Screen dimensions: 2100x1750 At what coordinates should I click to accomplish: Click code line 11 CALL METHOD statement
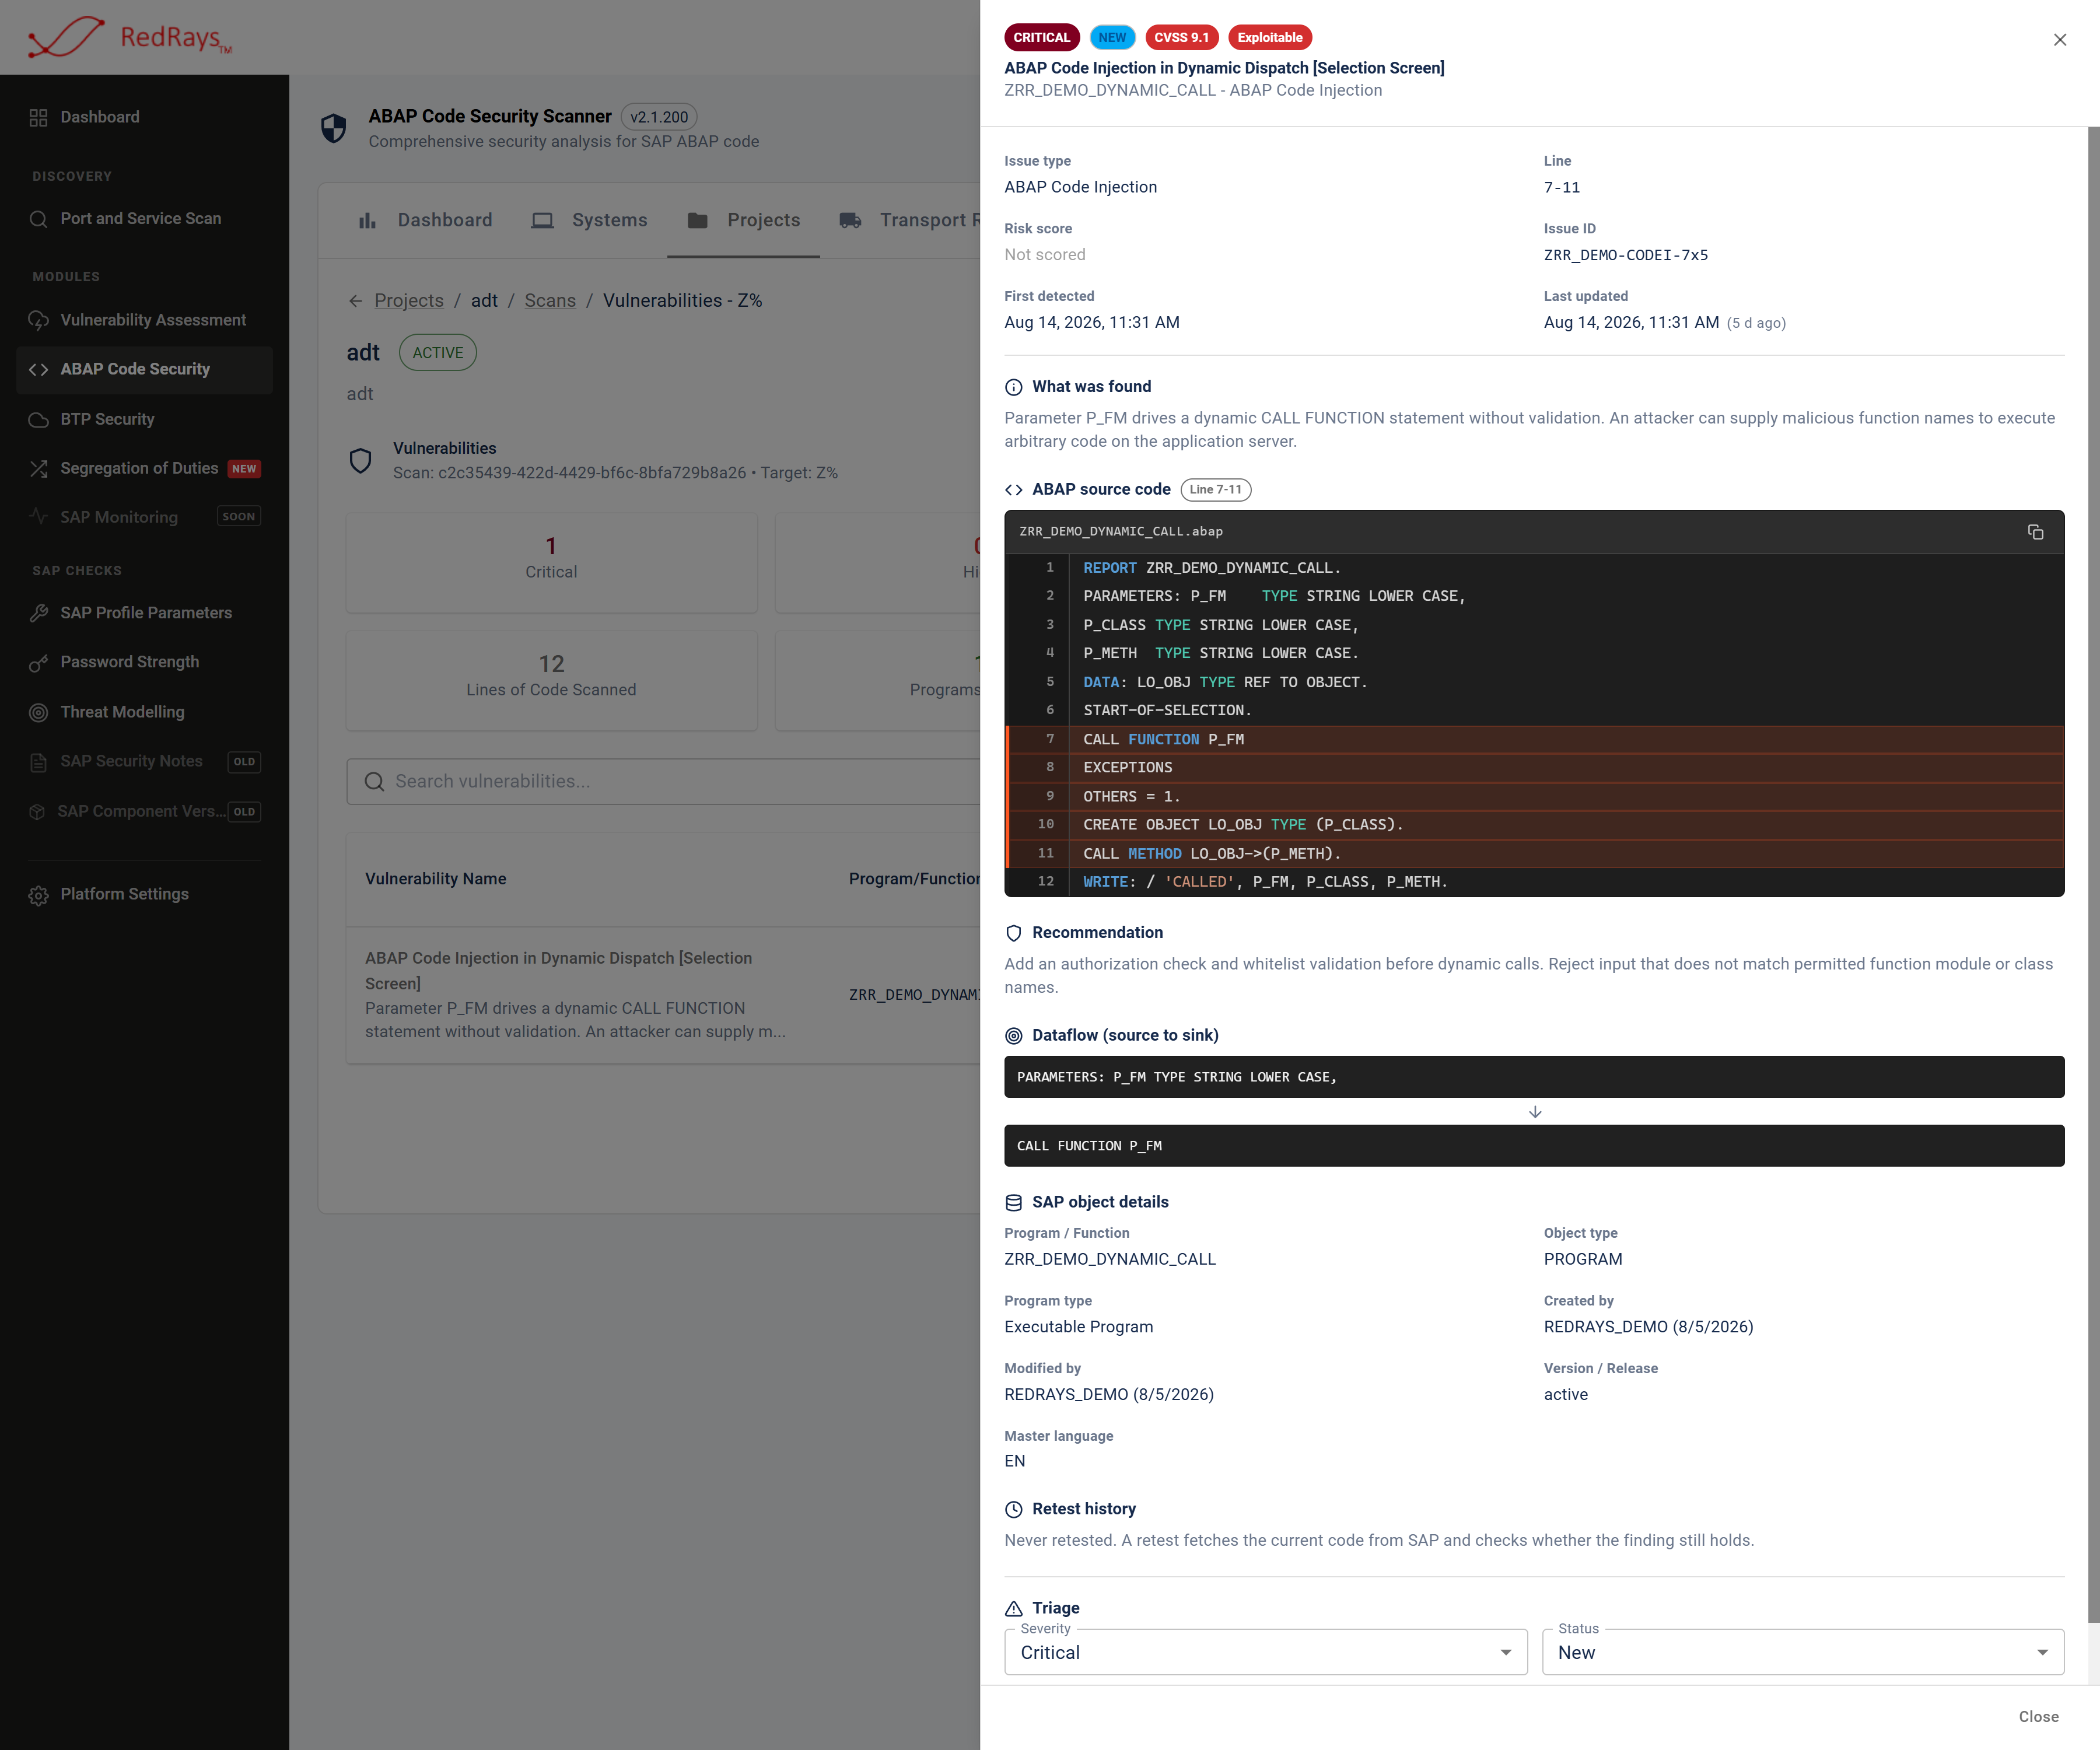pyautogui.click(x=1535, y=854)
